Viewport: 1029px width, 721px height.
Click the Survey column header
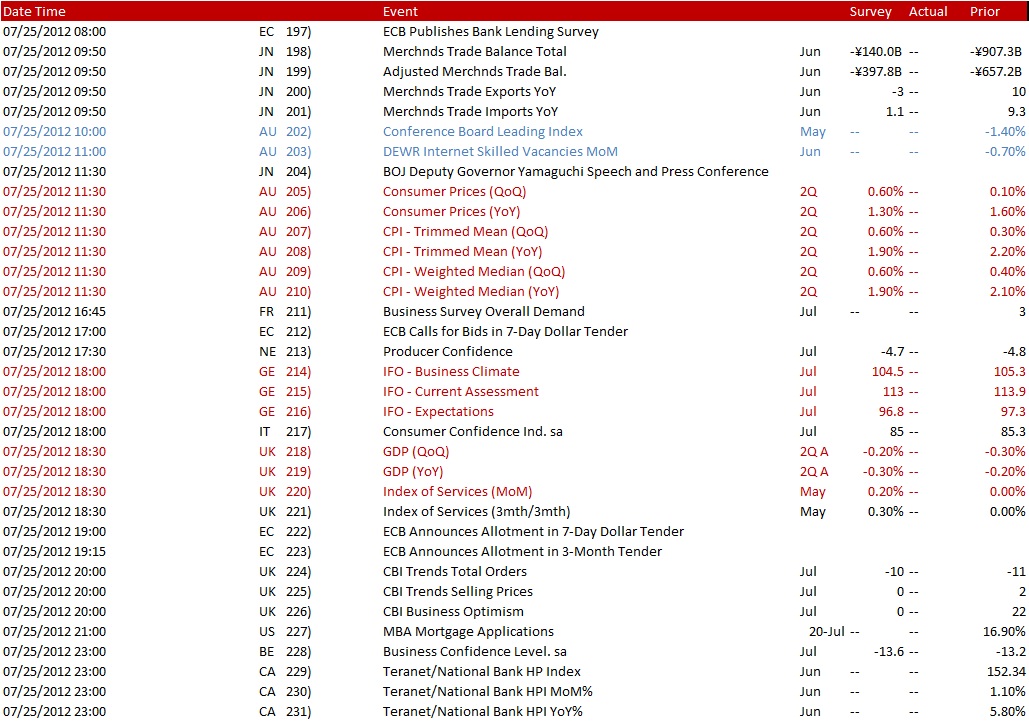870,11
